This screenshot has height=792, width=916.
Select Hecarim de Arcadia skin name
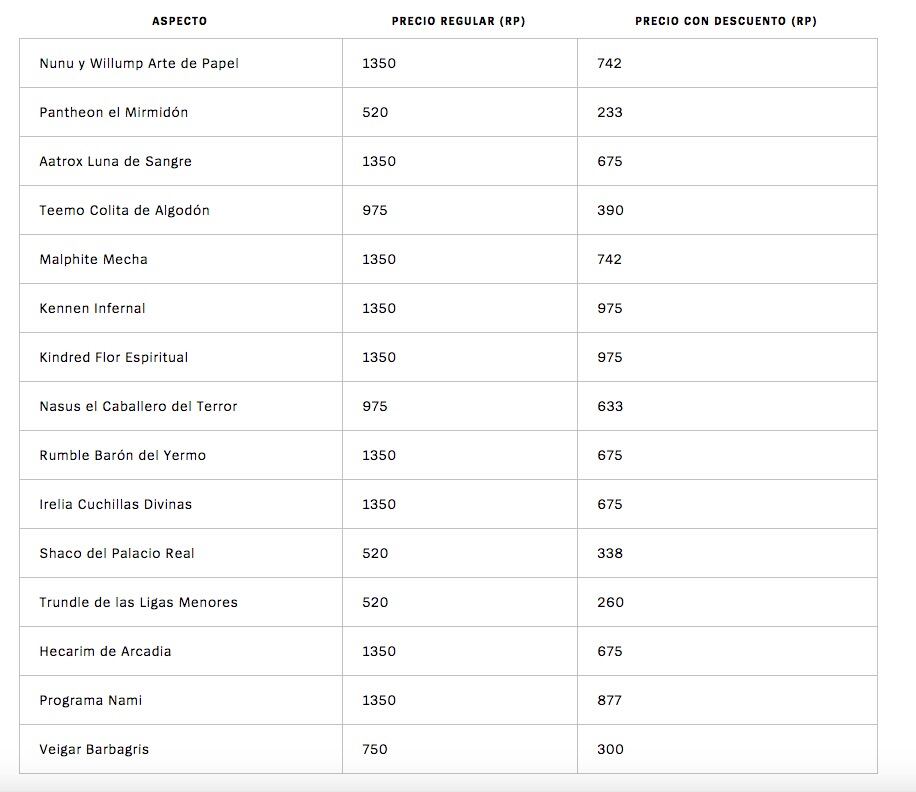[x=106, y=651]
